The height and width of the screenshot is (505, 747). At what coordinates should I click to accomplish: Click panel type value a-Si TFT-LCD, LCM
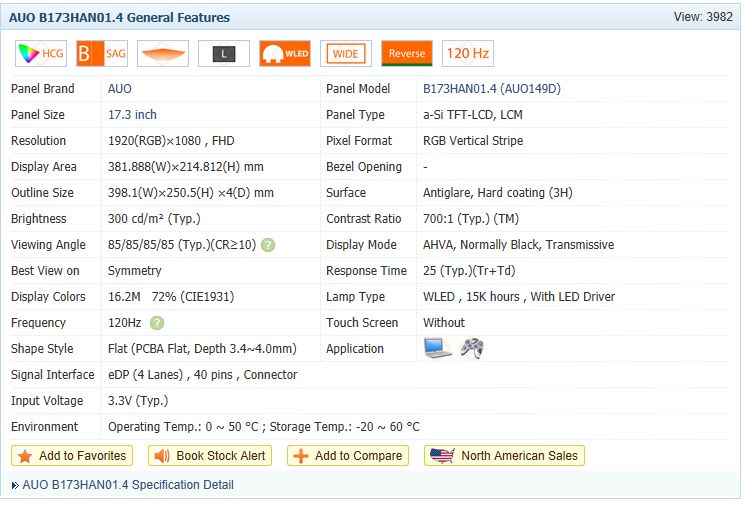point(473,115)
